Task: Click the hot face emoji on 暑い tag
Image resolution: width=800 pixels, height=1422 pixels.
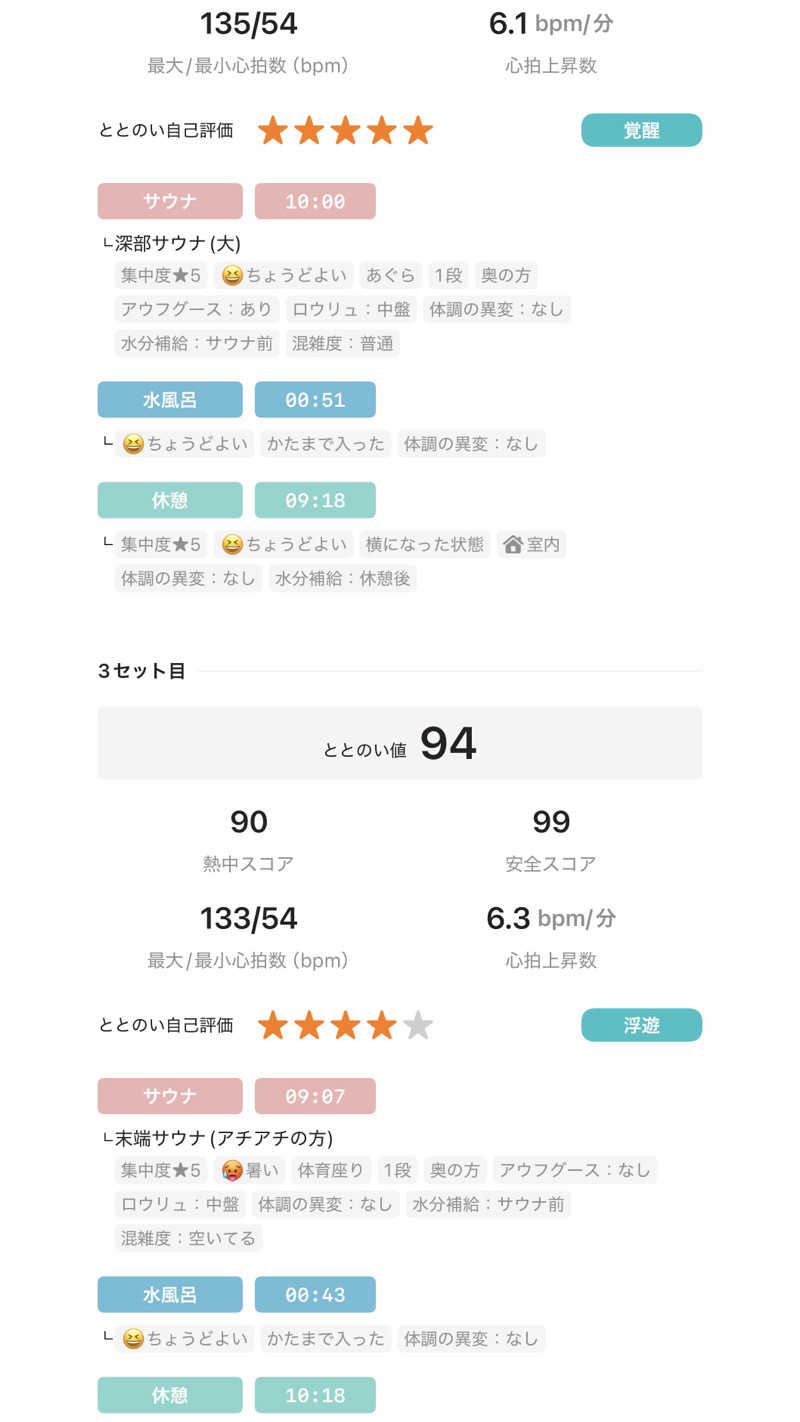Action: [x=233, y=1170]
